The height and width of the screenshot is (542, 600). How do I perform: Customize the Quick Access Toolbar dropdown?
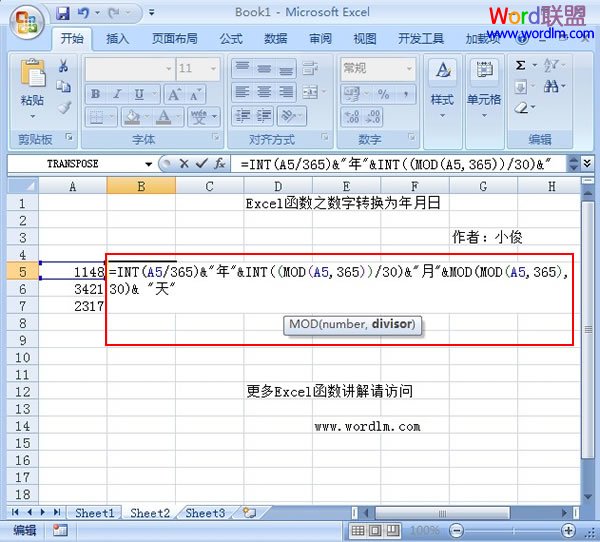coord(152,13)
